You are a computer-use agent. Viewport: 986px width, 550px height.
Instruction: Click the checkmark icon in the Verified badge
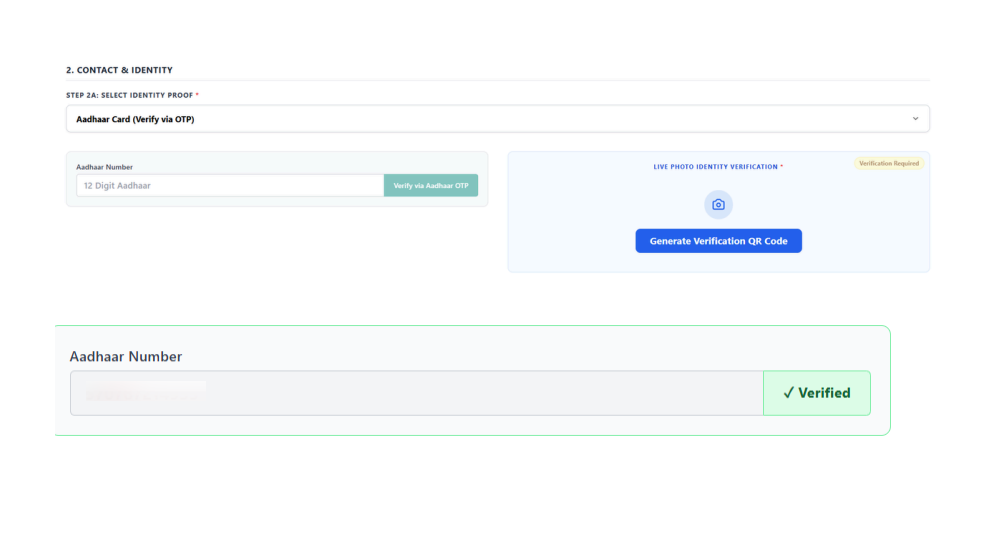[x=788, y=393]
